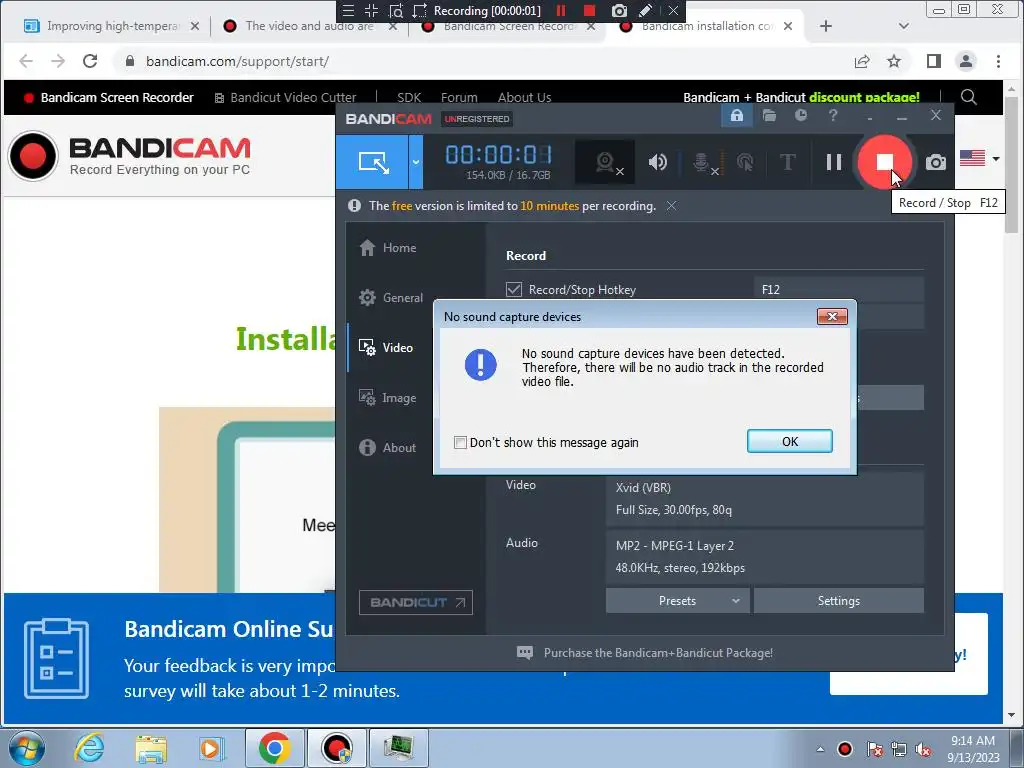
Task: Open the scheduled recording clock icon
Action: [x=801, y=116]
